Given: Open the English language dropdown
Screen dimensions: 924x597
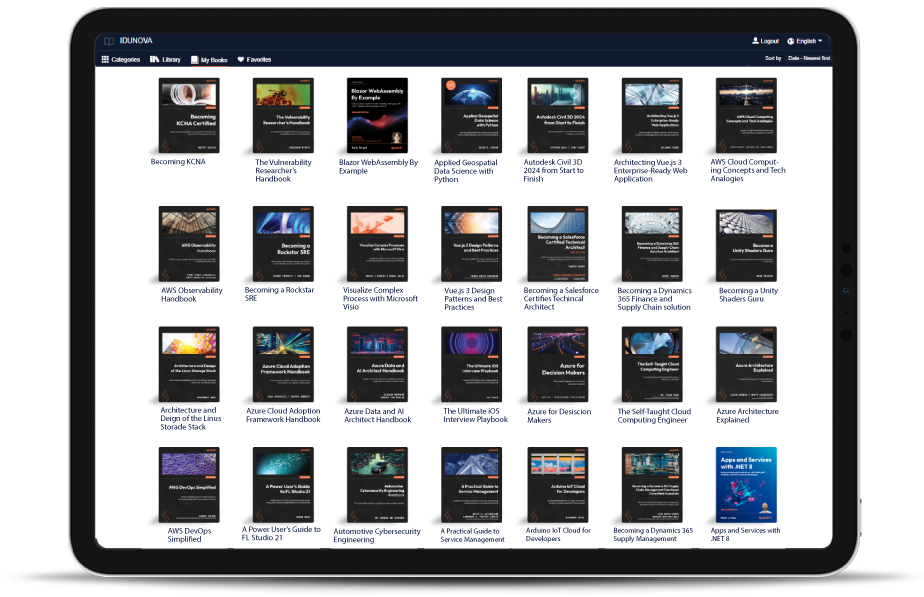Looking at the screenshot, I should click(805, 41).
